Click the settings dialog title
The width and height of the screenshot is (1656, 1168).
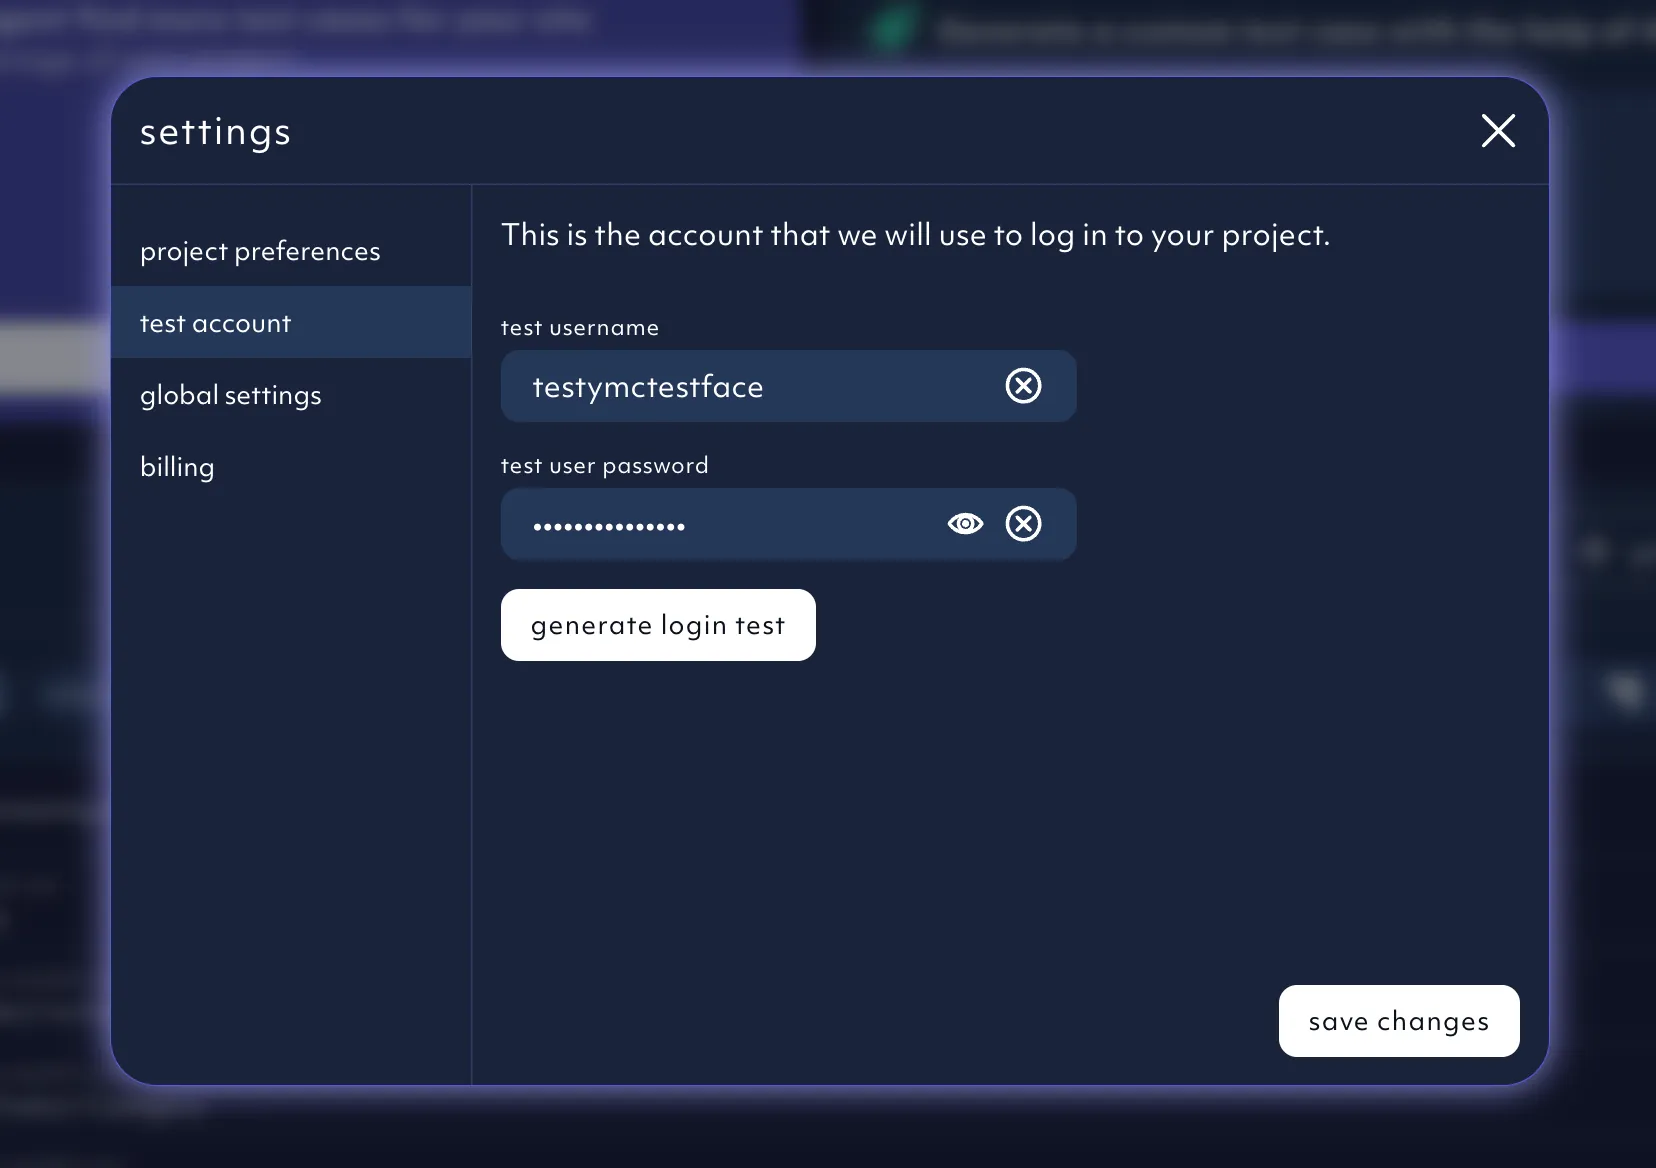[215, 131]
